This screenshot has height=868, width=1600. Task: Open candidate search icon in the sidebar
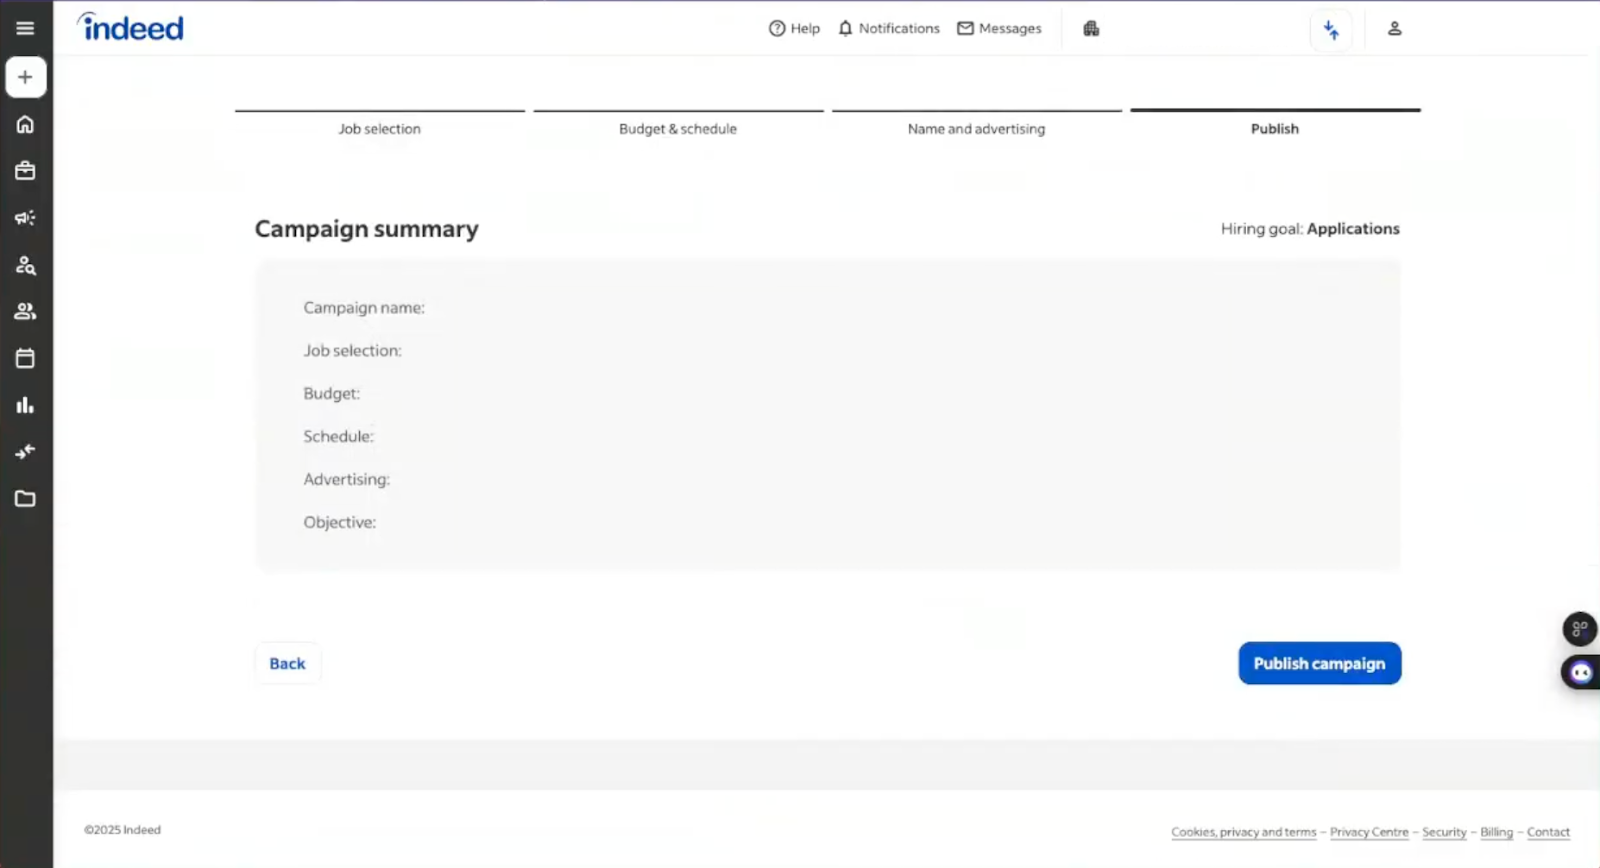25,265
